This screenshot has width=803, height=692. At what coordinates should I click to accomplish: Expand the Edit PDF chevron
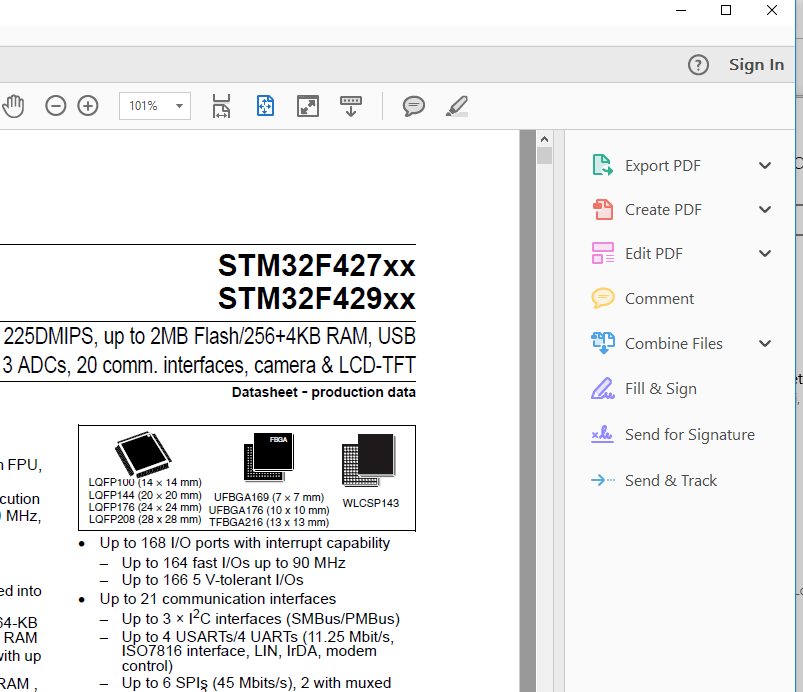click(765, 254)
